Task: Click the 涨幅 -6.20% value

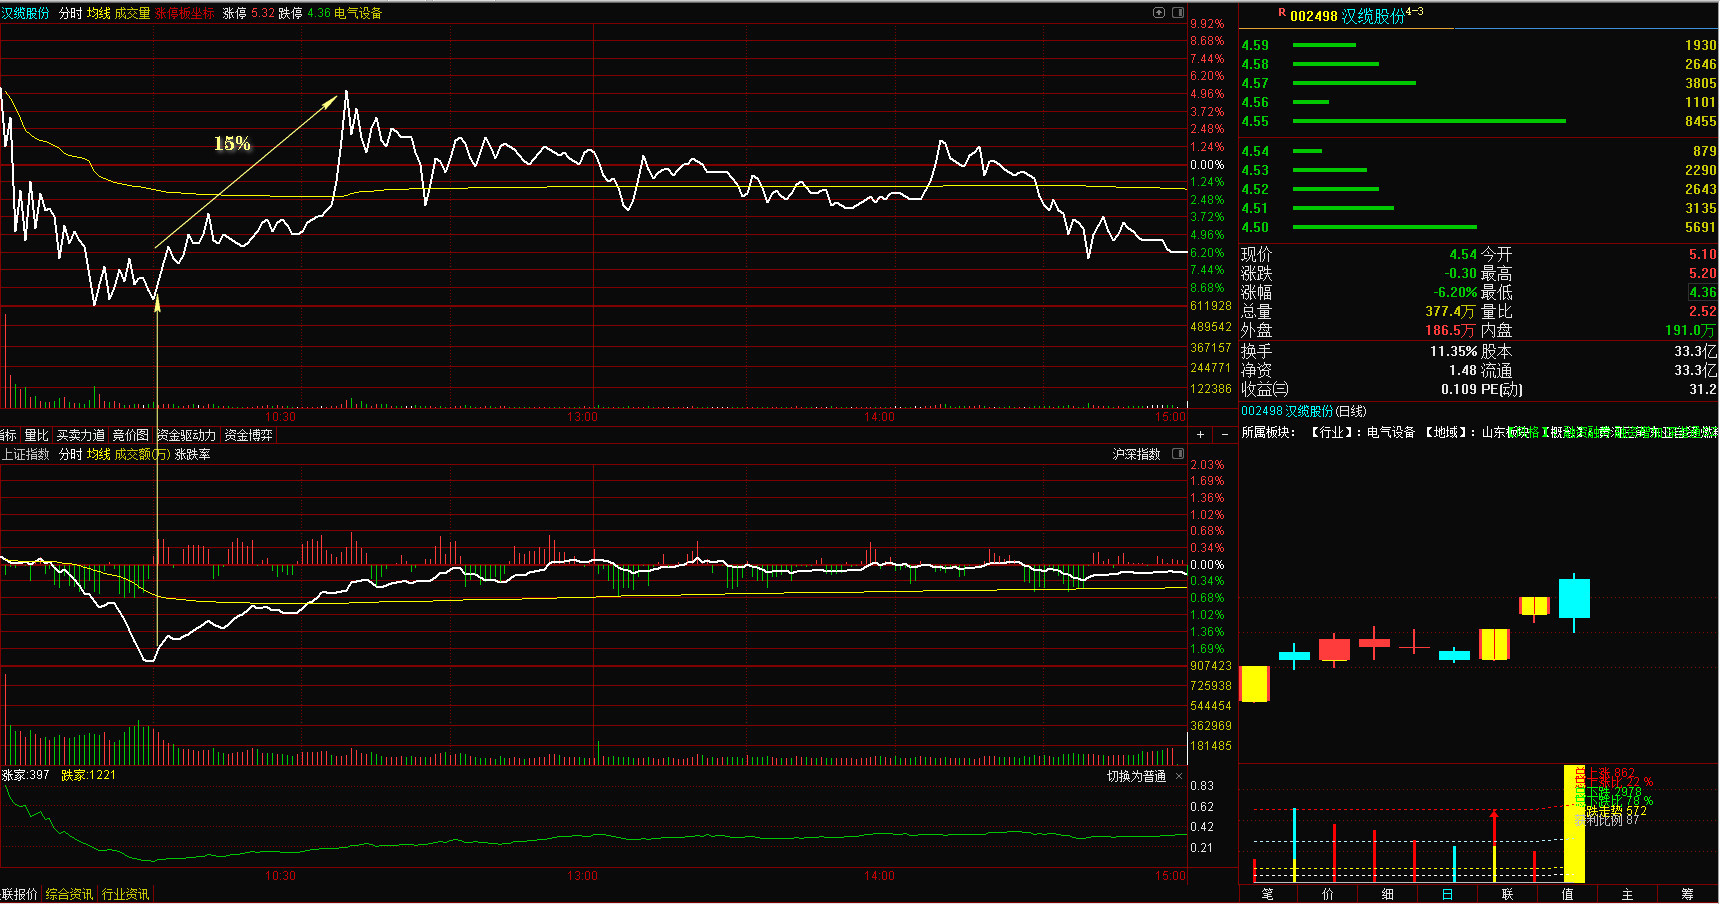Action: click(x=1455, y=292)
